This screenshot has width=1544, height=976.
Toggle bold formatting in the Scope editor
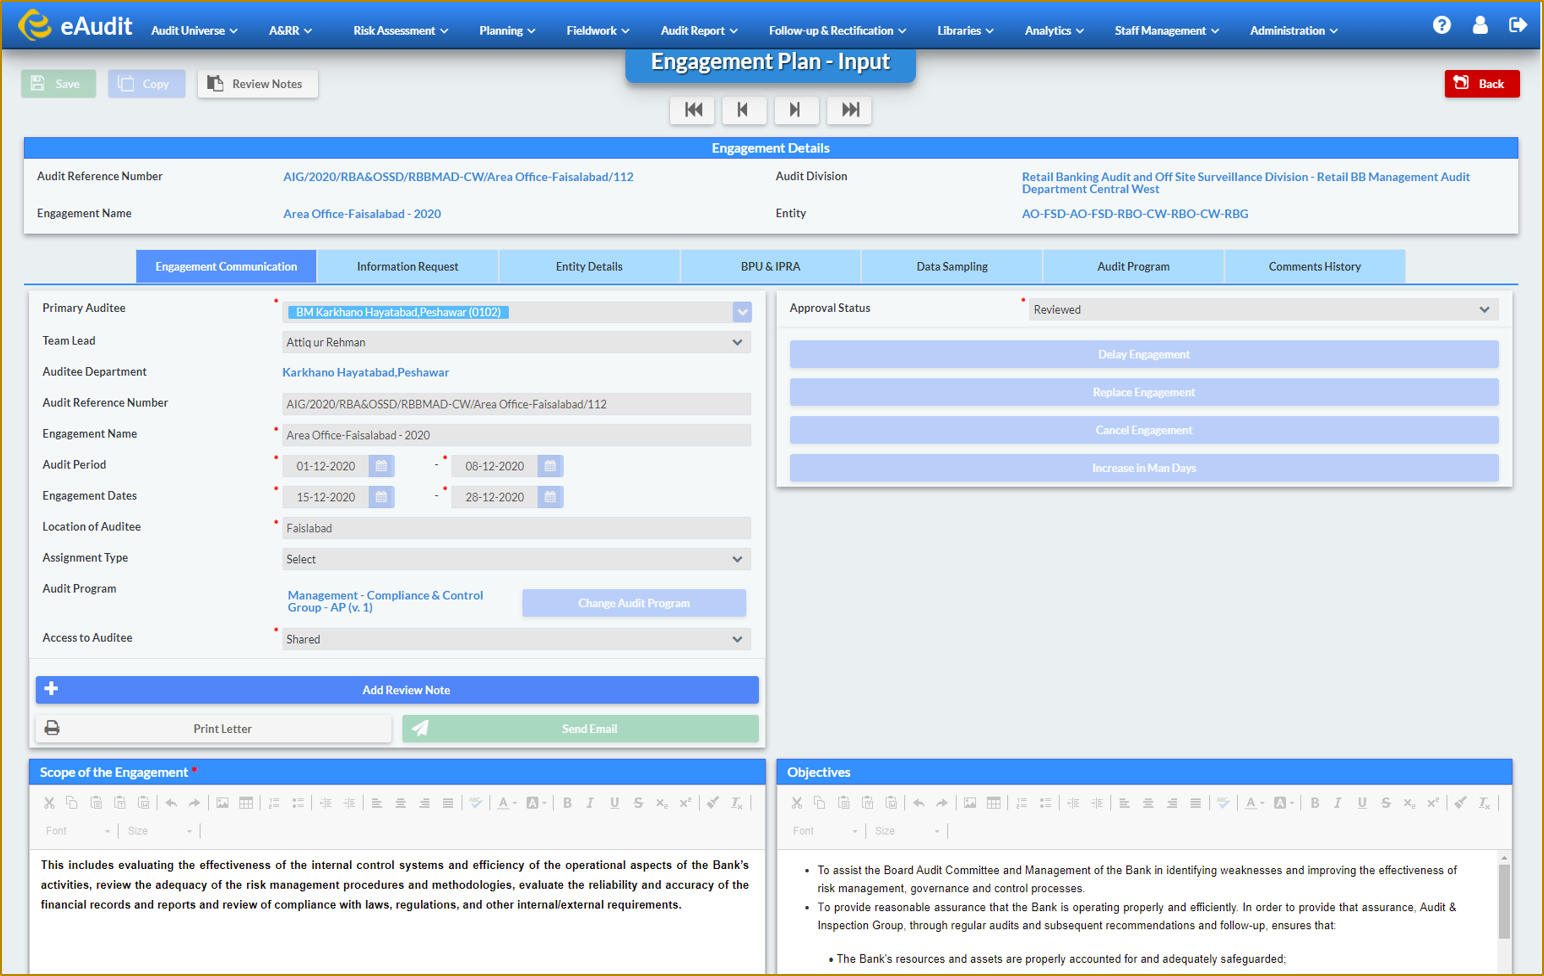coord(567,802)
